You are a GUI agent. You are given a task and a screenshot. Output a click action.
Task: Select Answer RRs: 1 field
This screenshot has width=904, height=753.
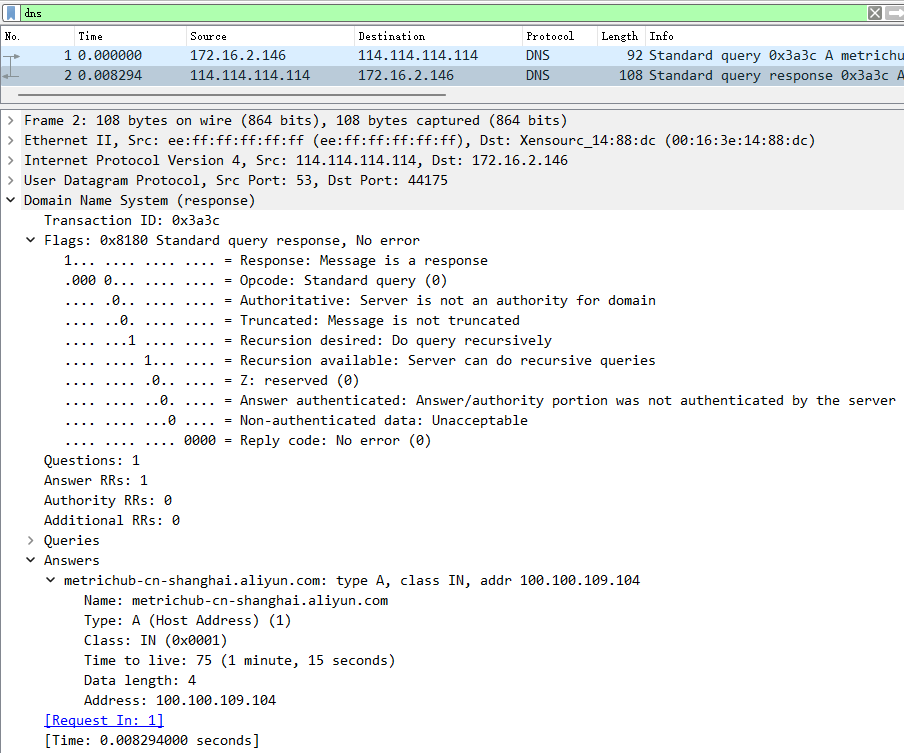pos(96,480)
